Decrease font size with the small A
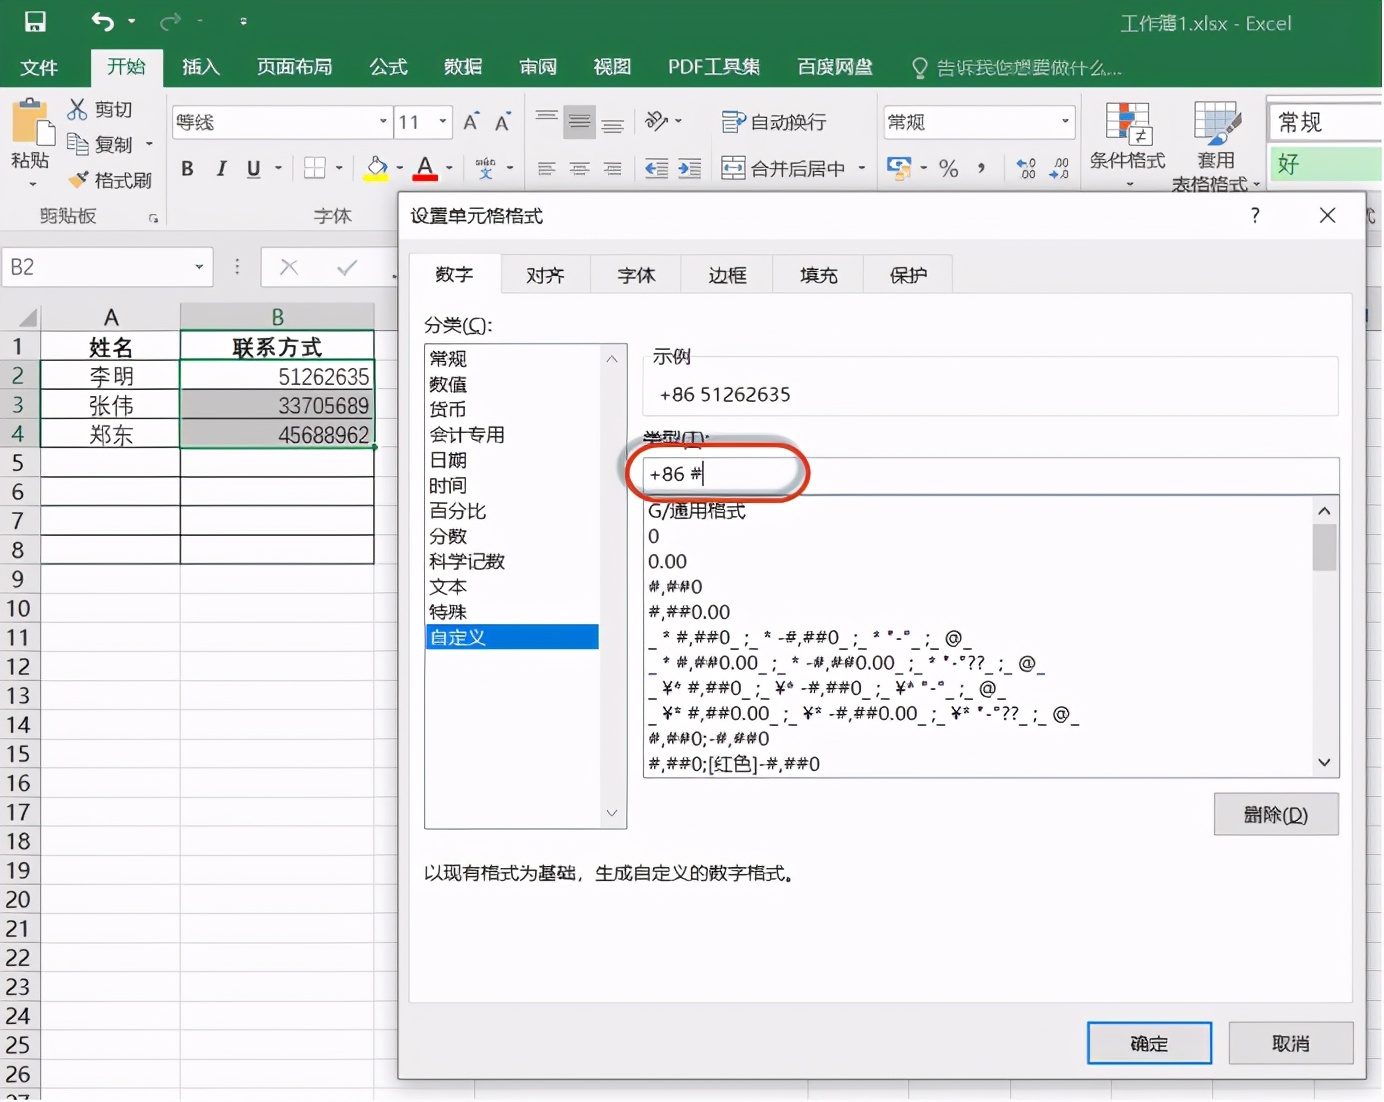Viewport: 1384px width, 1102px height. click(x=503, y=122)
